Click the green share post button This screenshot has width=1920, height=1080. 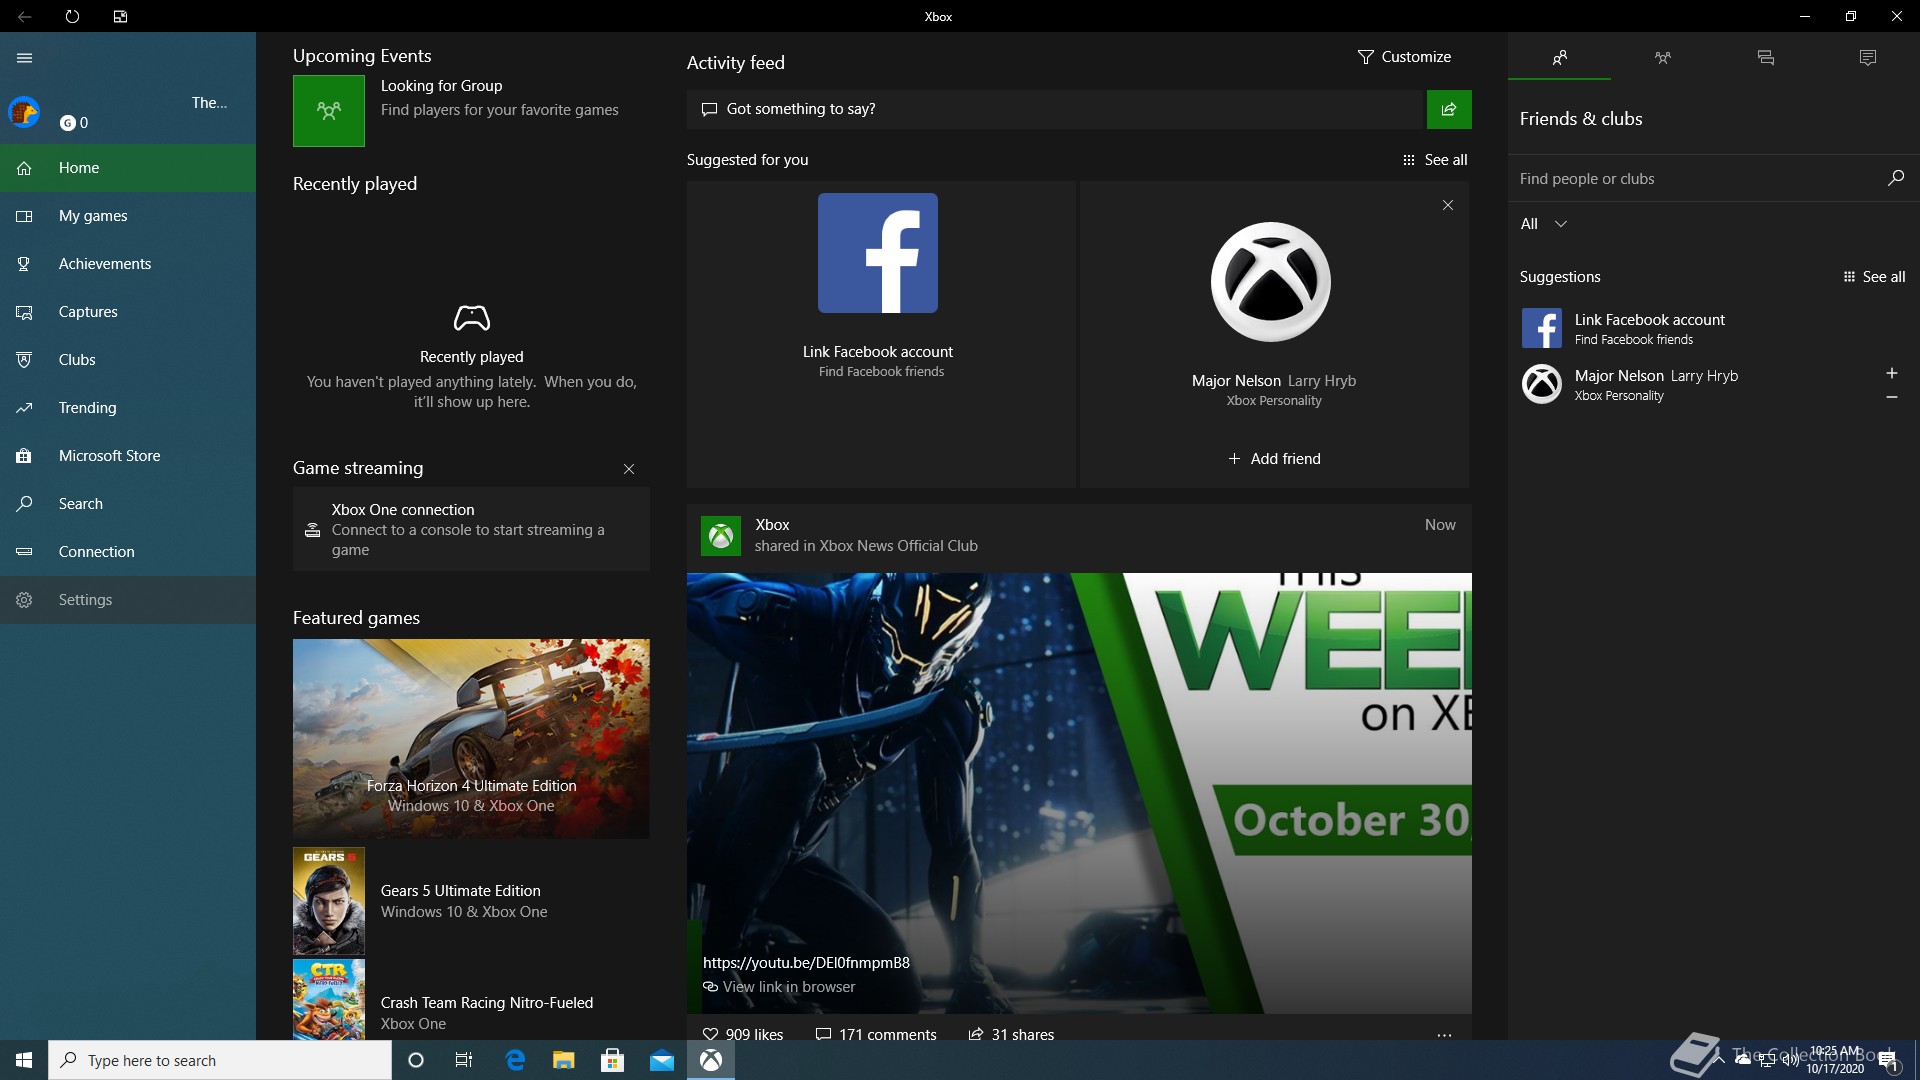[x=1449, y=109]
